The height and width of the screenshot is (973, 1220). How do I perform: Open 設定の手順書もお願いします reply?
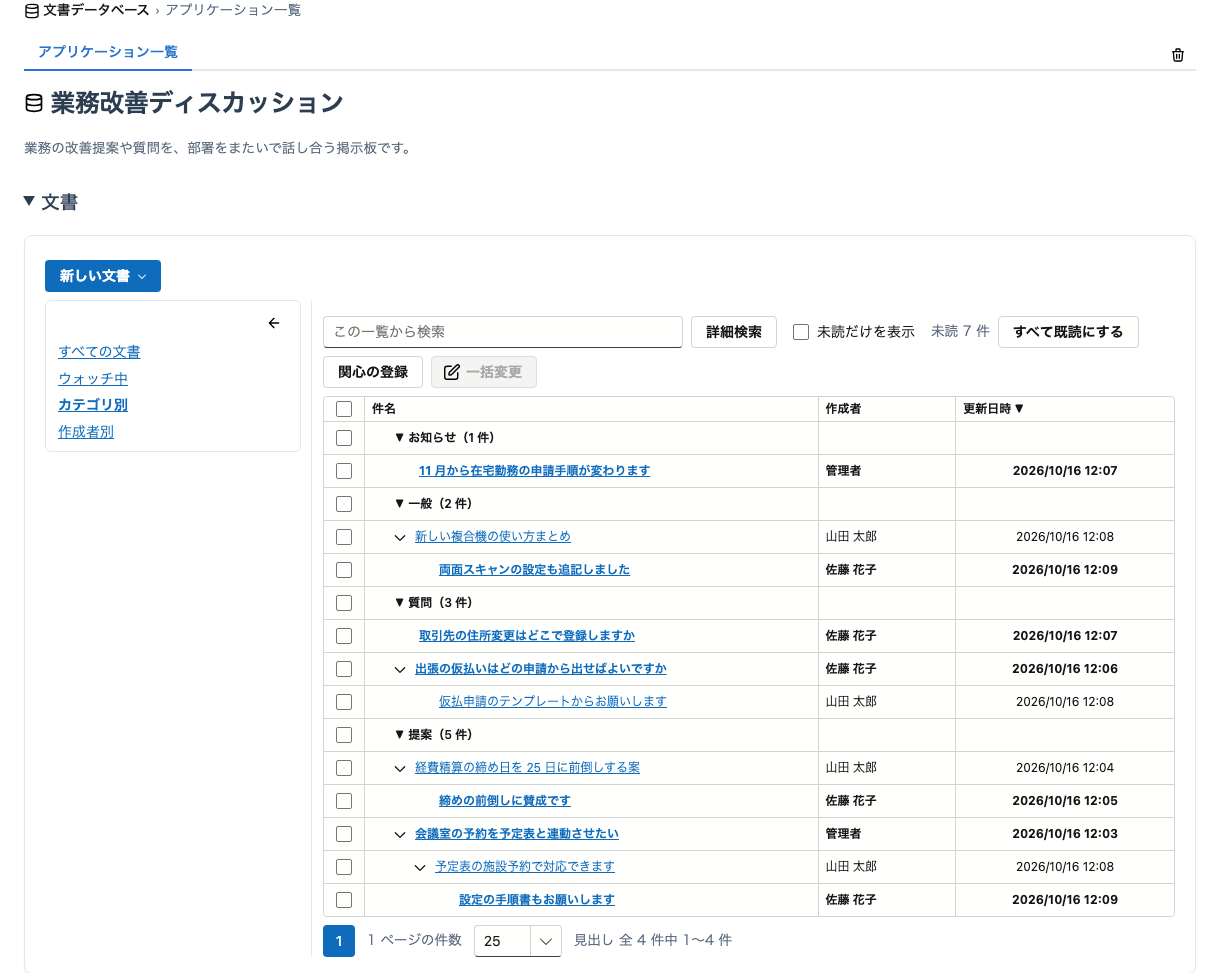(x=537, y=900)
